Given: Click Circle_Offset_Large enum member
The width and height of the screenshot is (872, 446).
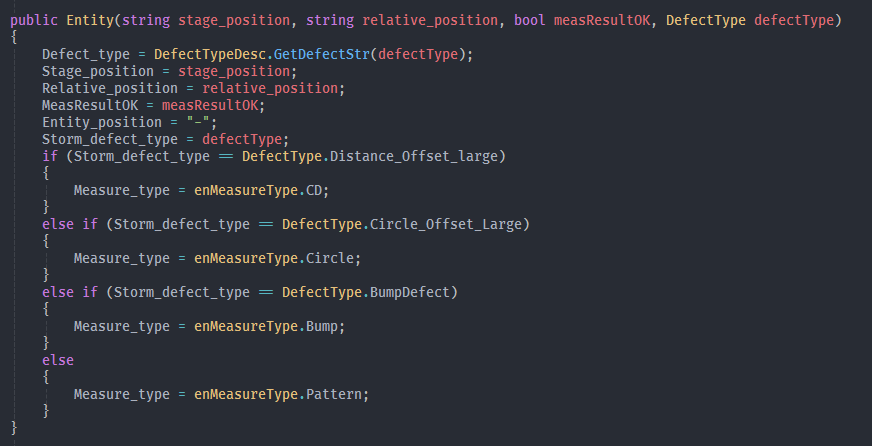Looking at the screenshot, I should point(446,225).
